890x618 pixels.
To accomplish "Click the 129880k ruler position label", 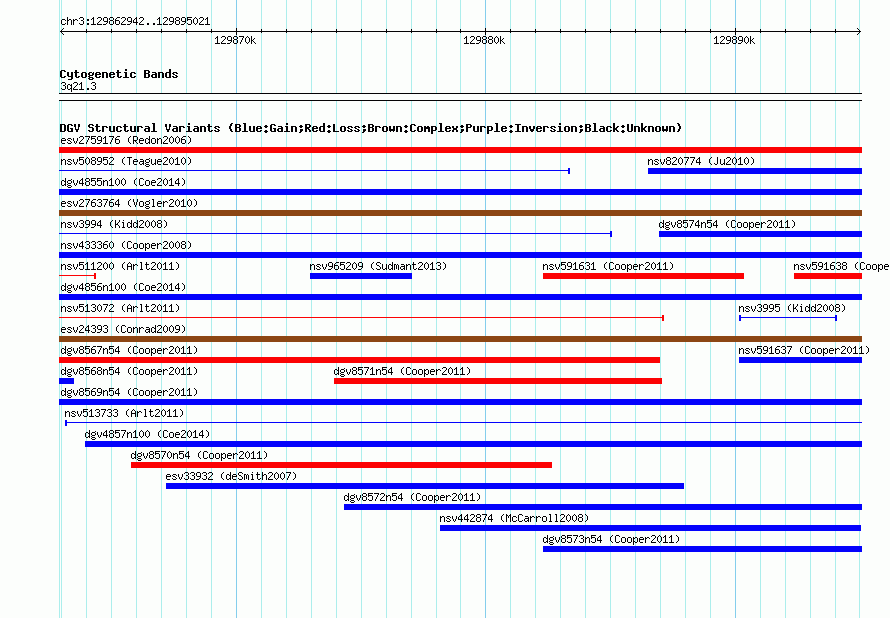I will coord(484,40).
